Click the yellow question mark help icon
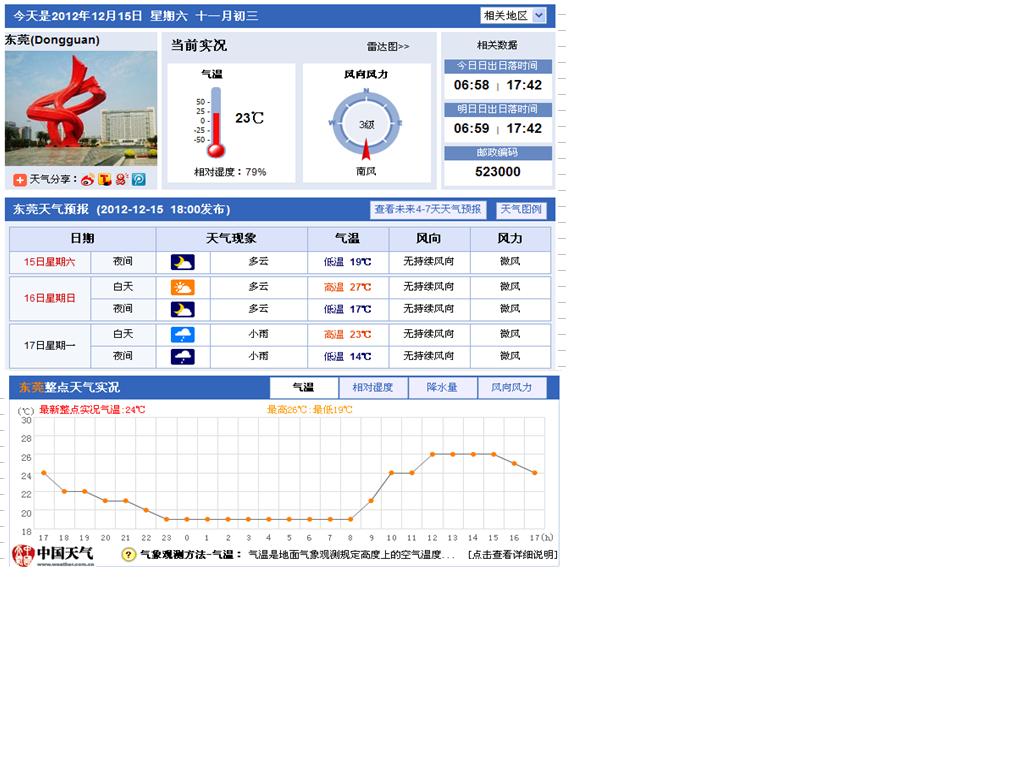This screenshot has width=1024, height=768. click(x=128, y=554)
